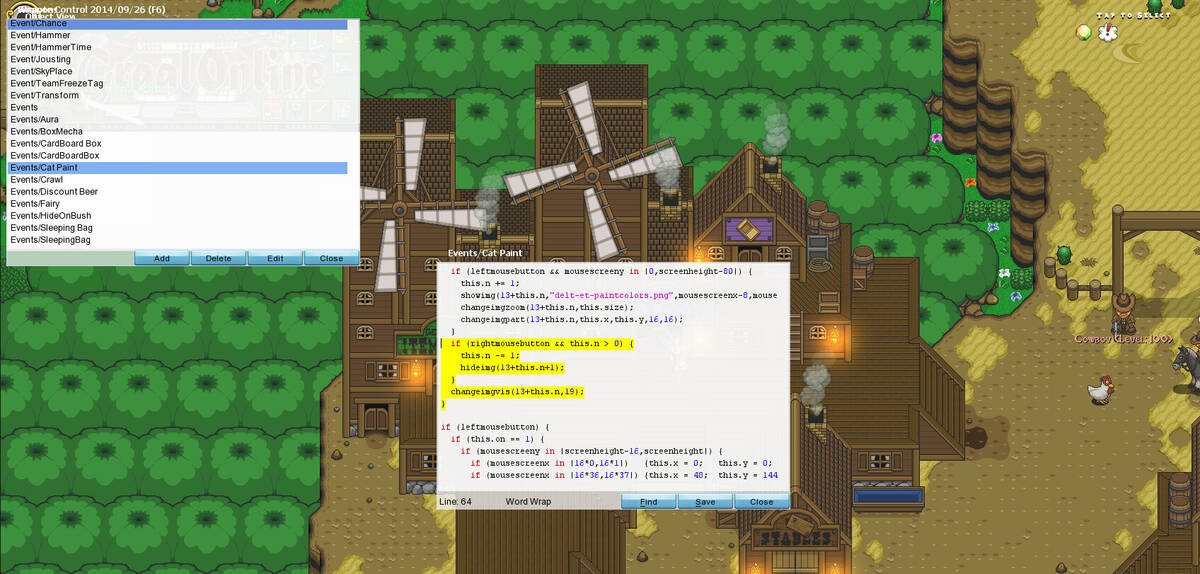The image size is (1200, 574).
Task: Select Events/Discount Beer entry
Action: (178, 191)
